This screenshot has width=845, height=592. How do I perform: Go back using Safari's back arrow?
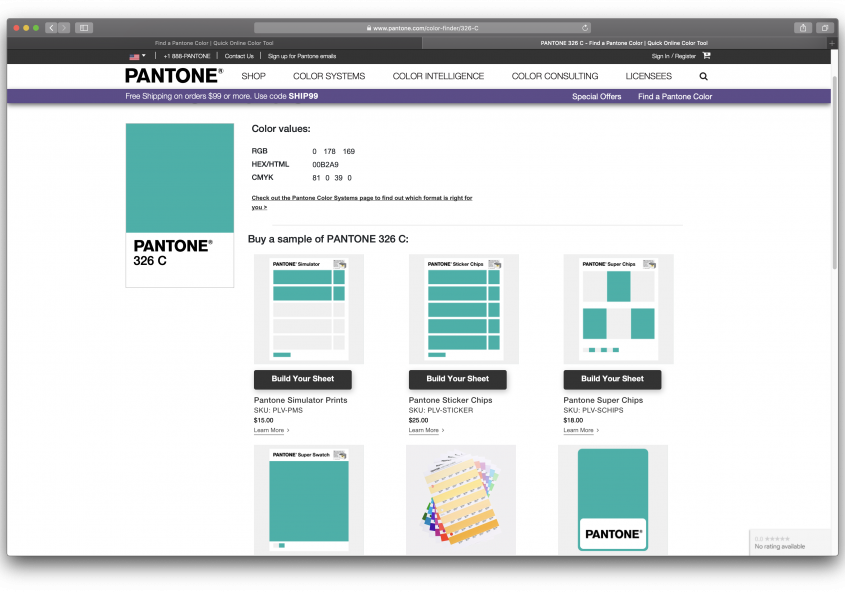[x=51, y=28]
